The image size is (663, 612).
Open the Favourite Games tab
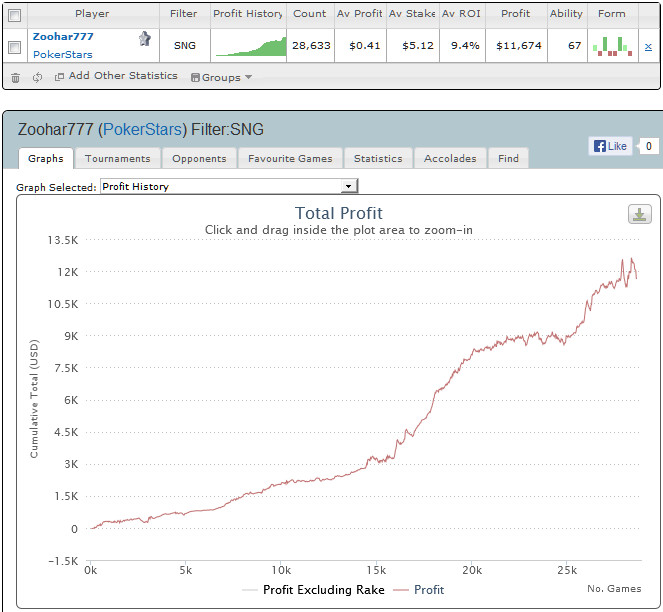click(x=290, y=158)
